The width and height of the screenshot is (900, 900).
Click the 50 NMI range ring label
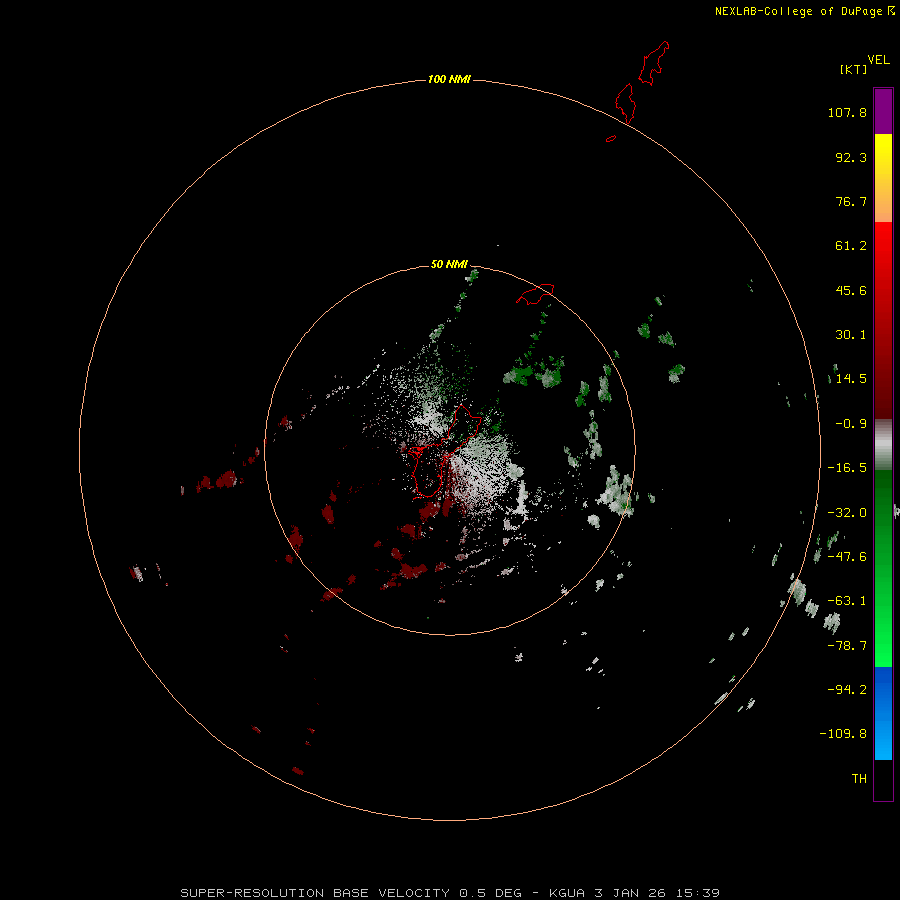[x=449, y=264]
